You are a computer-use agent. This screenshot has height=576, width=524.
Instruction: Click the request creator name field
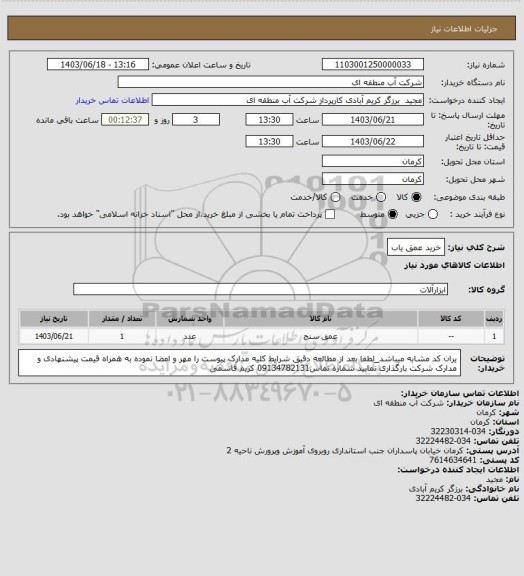click(288, 100)
